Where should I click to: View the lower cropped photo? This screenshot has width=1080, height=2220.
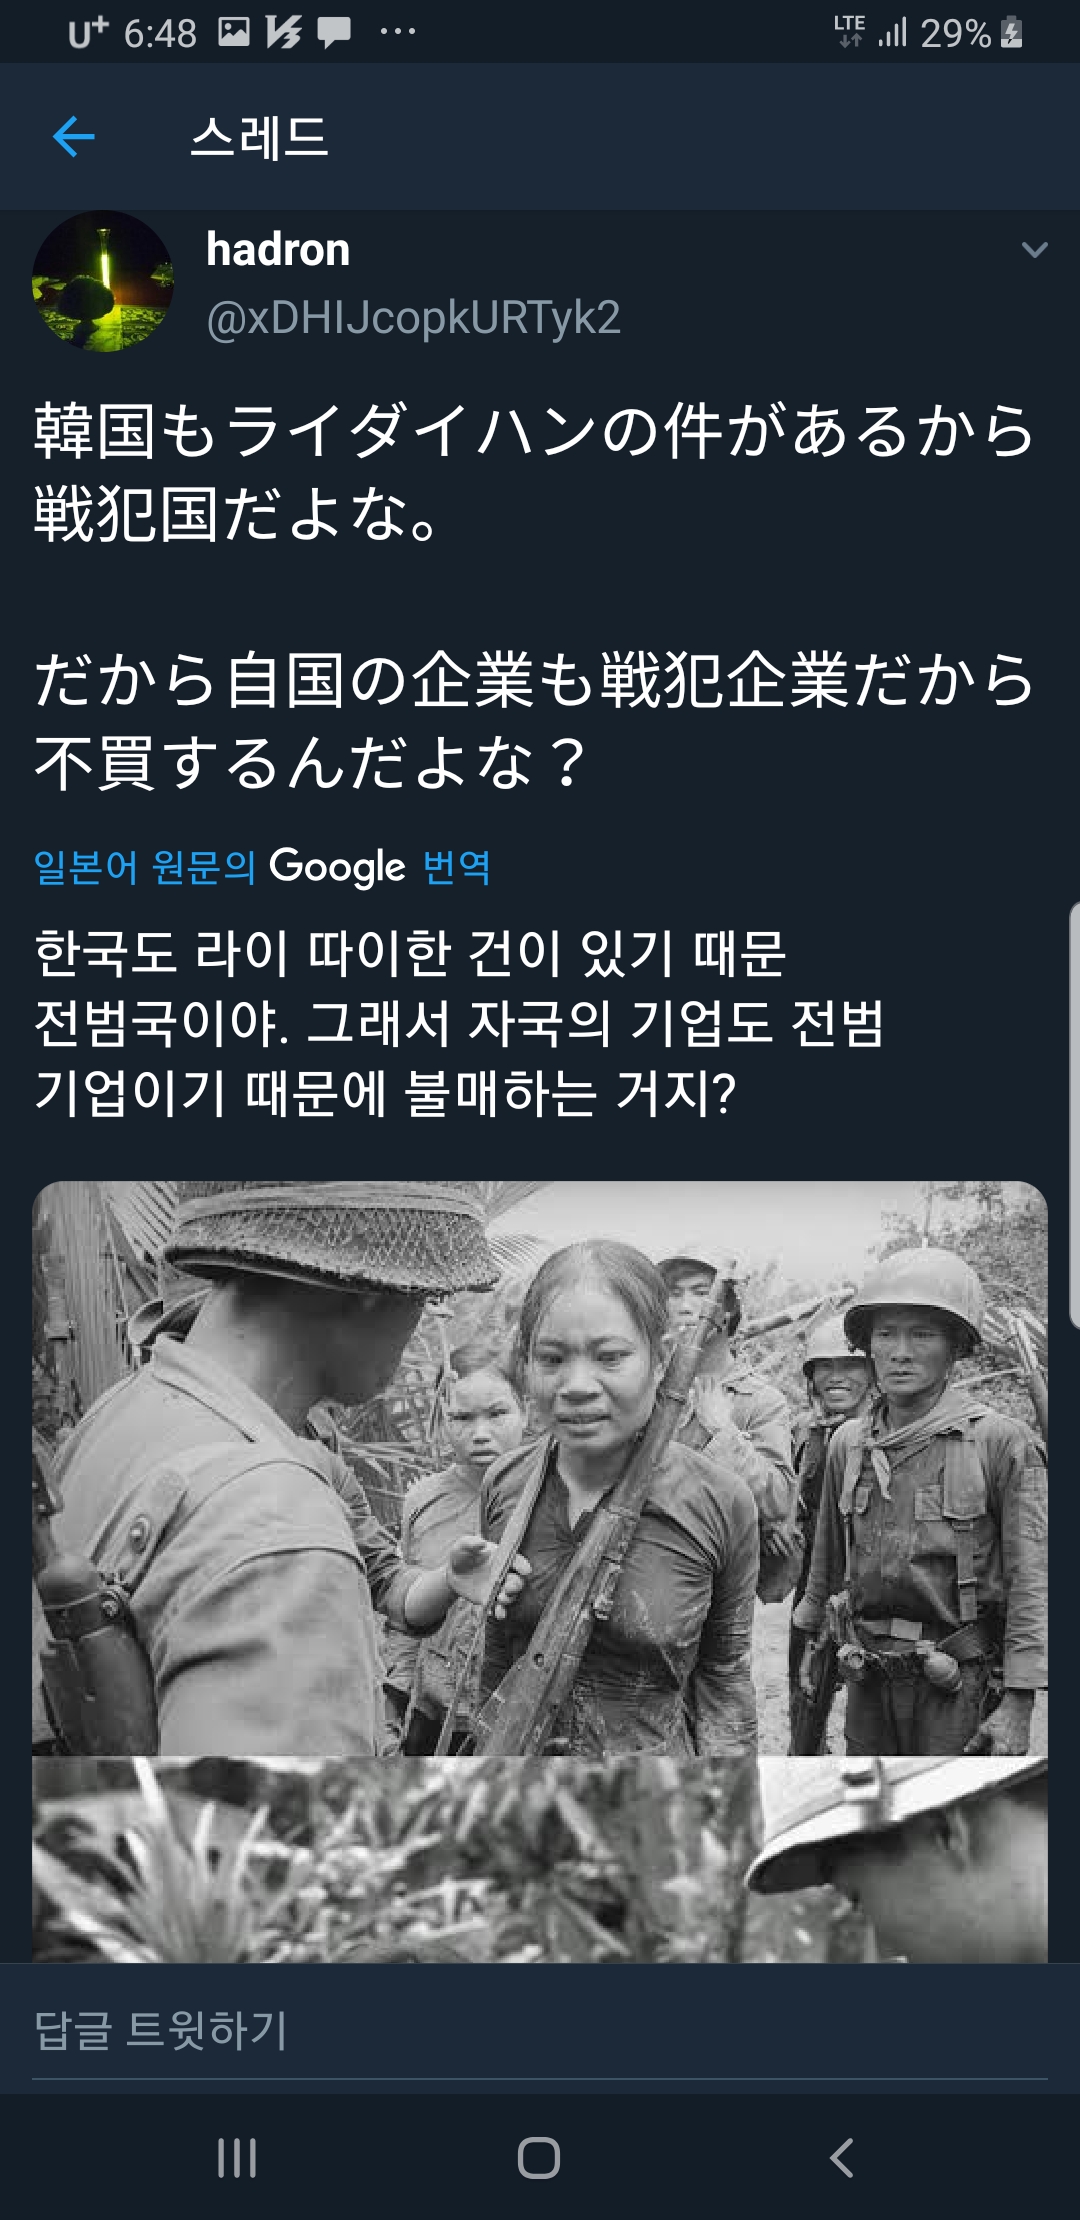coord(540,1860)
